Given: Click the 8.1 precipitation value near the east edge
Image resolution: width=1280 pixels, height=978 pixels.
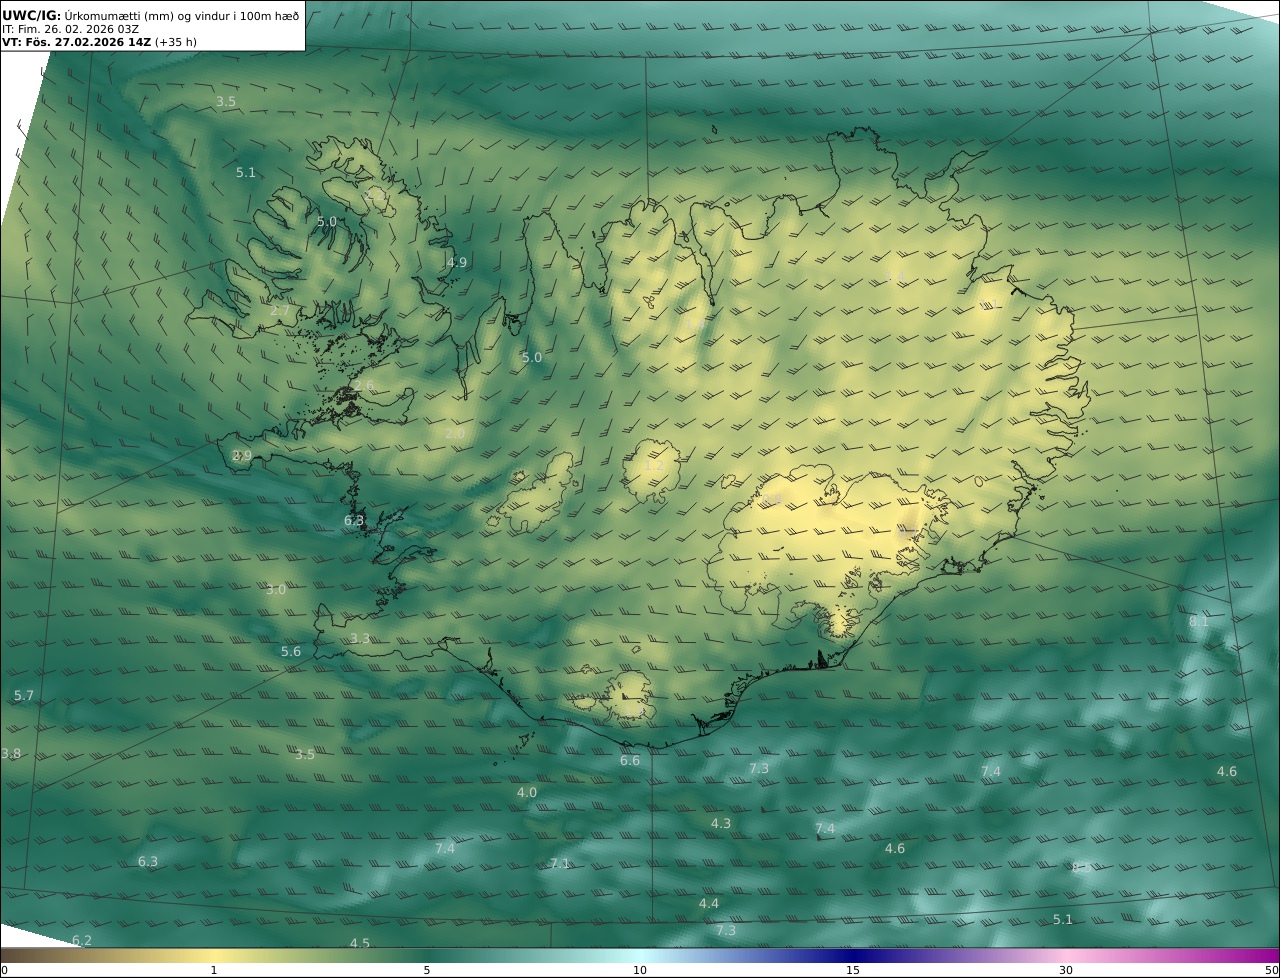Looking at the screenshot, I should point(1198,621).
